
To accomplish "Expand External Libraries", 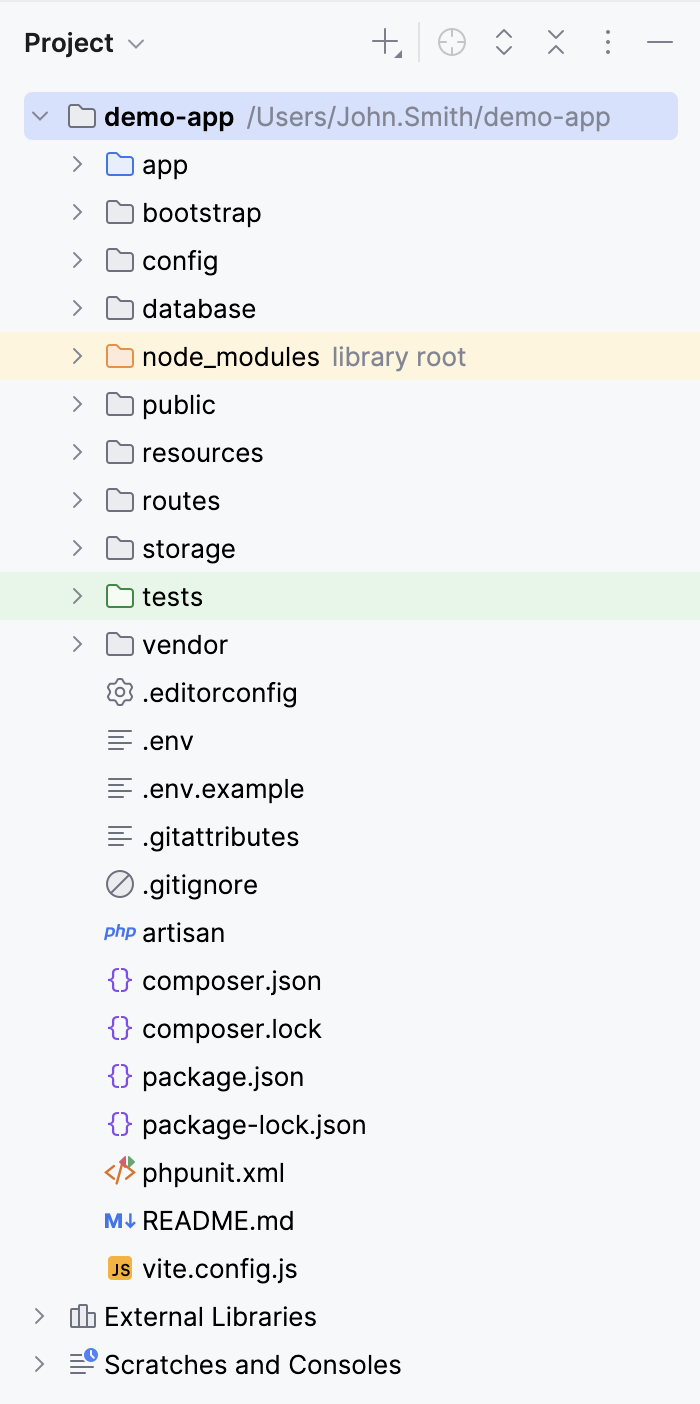I will (38, 1317).
